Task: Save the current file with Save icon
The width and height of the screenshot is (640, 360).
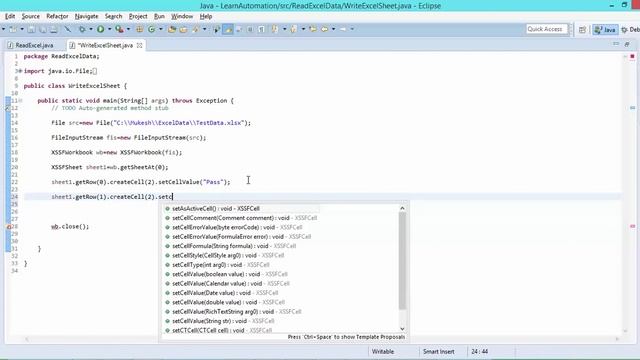Action: point(31,29)
